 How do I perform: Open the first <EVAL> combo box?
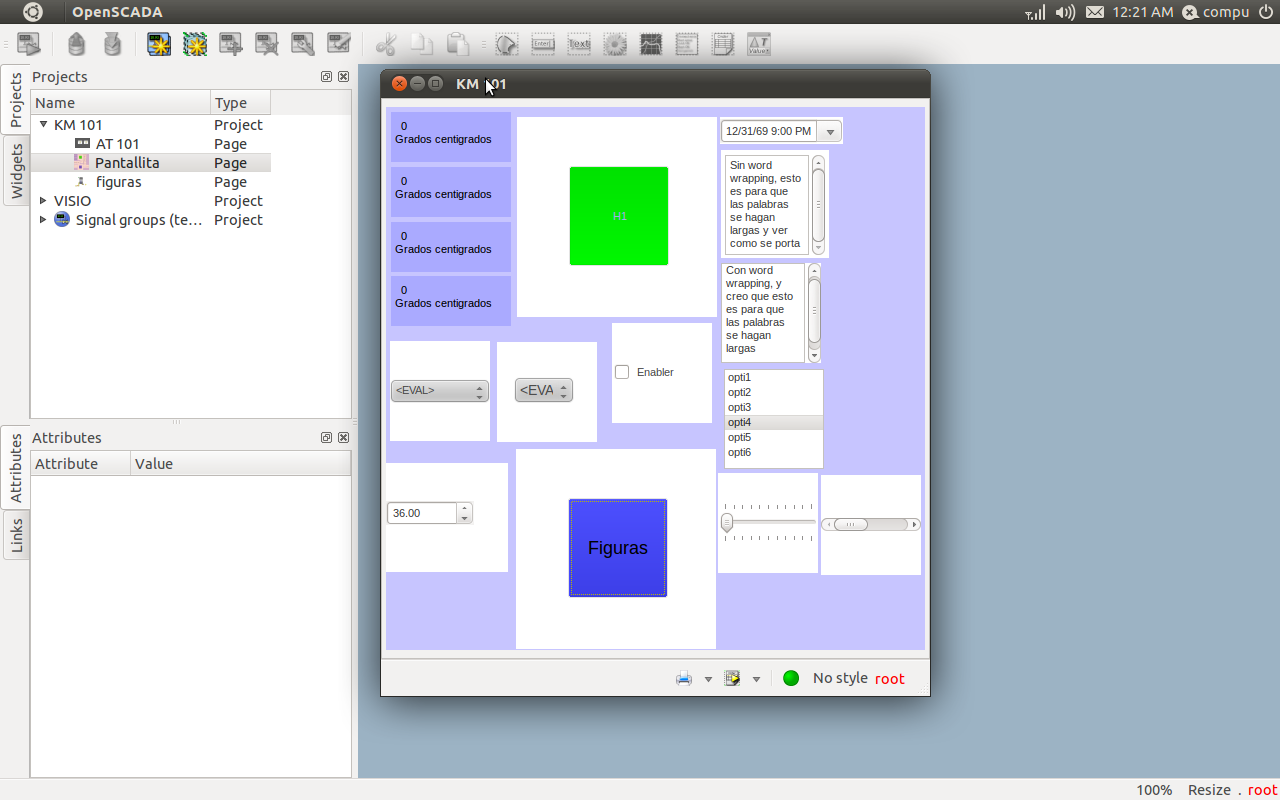click(x=439, y=391)
